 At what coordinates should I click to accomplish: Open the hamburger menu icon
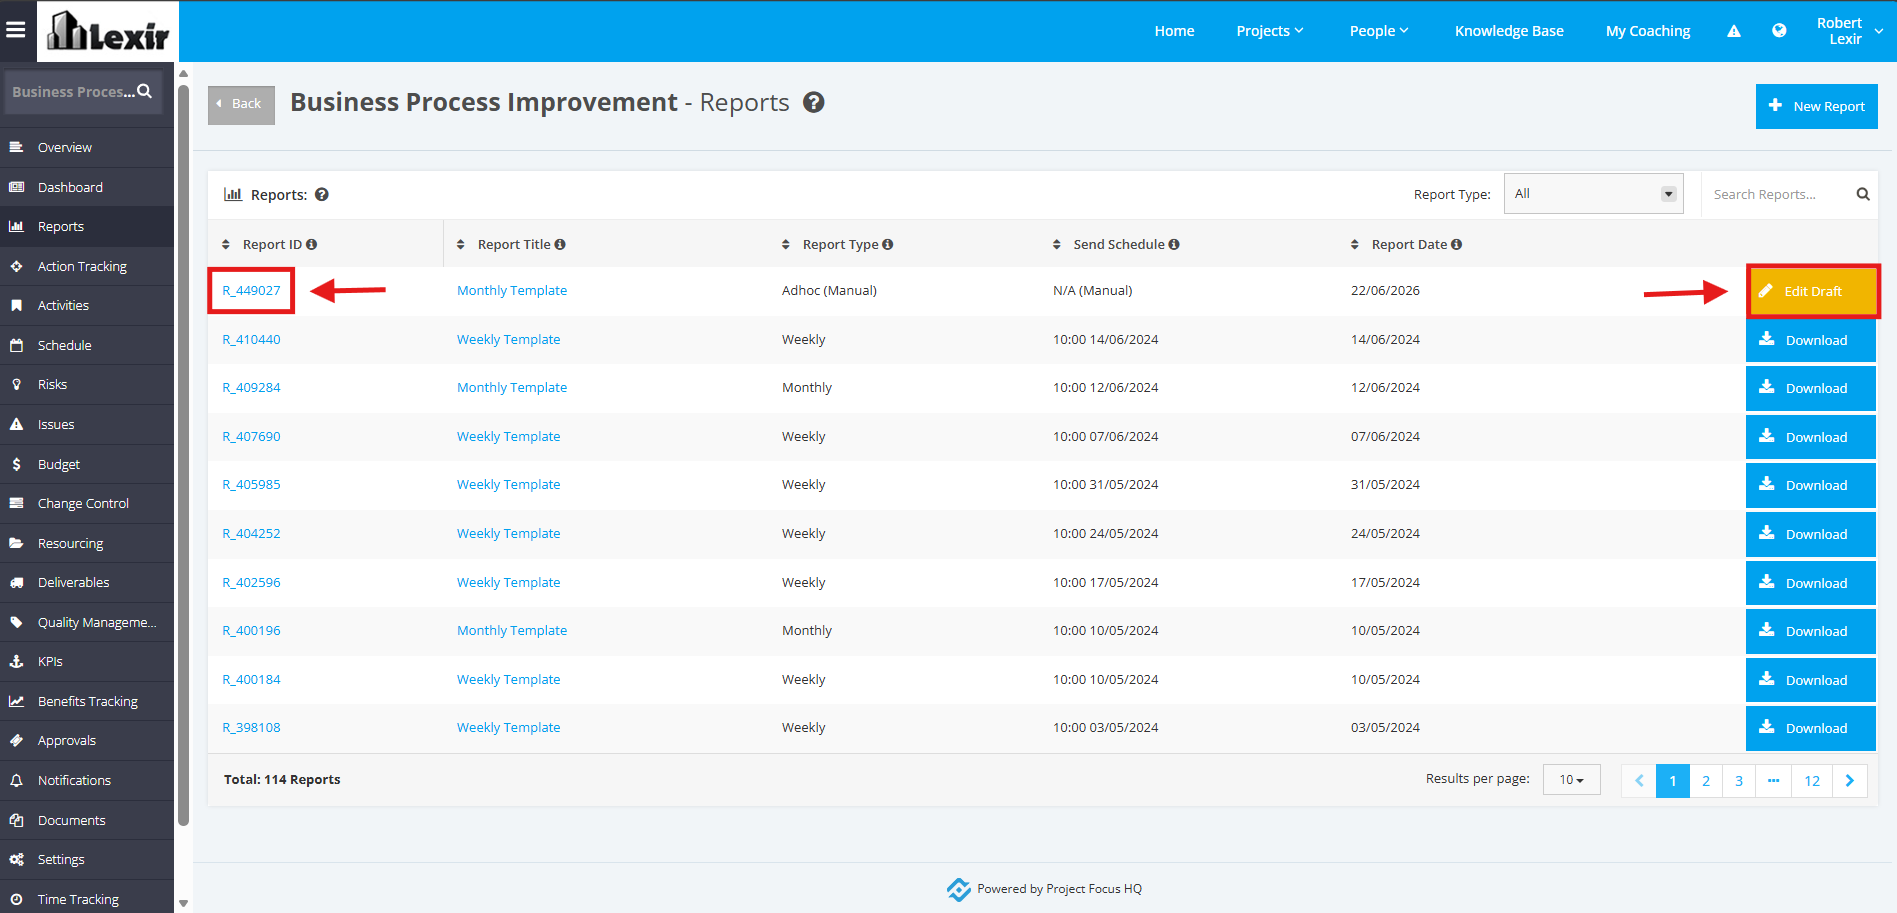[16, 30]
